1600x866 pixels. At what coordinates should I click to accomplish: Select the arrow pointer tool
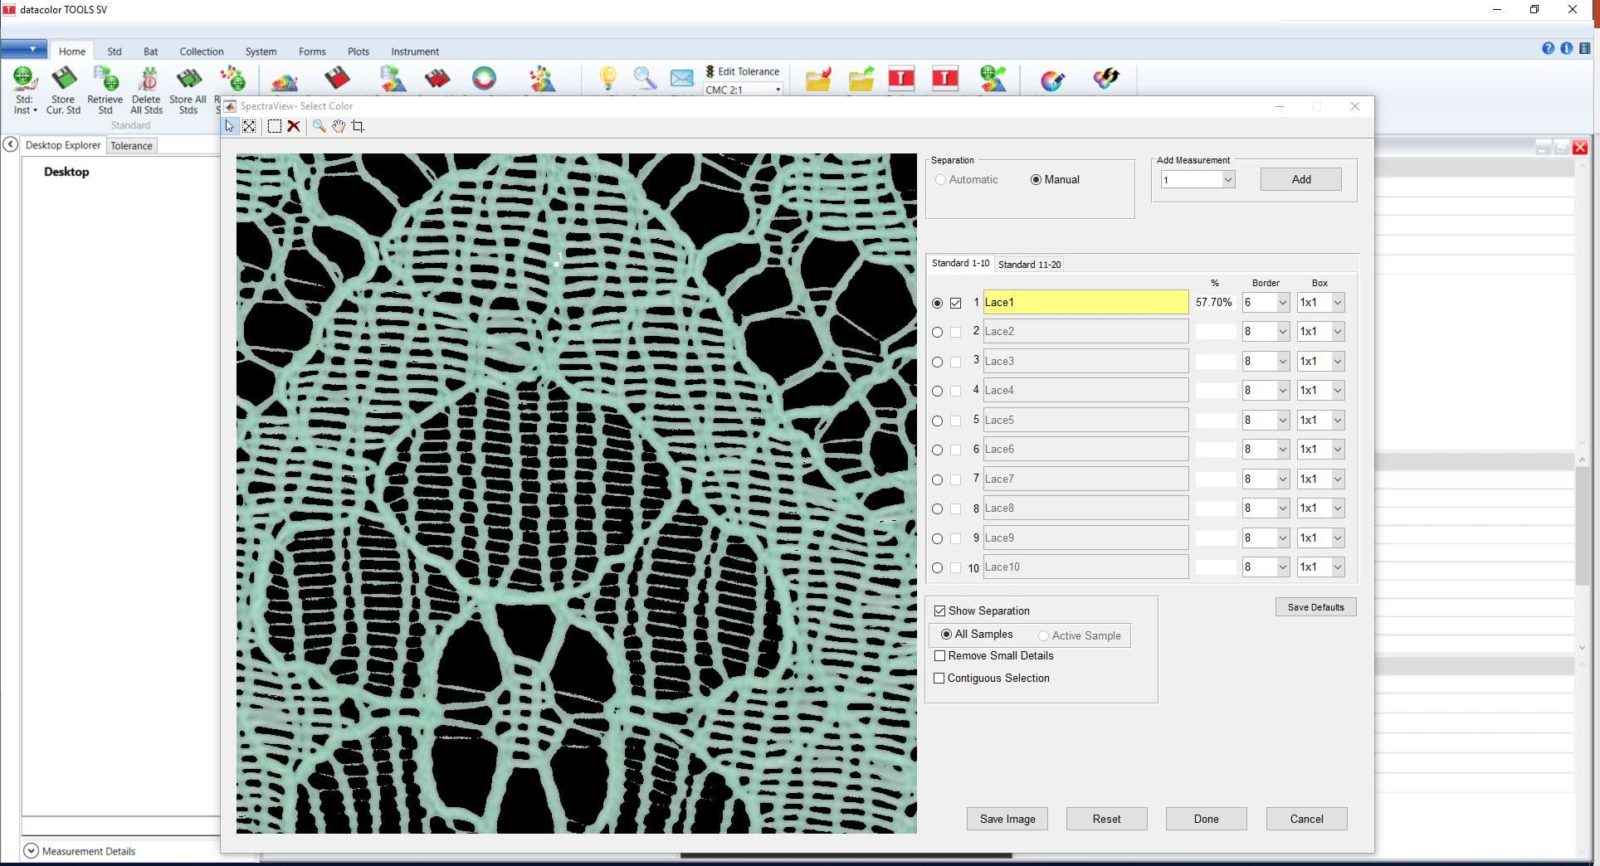230,126
